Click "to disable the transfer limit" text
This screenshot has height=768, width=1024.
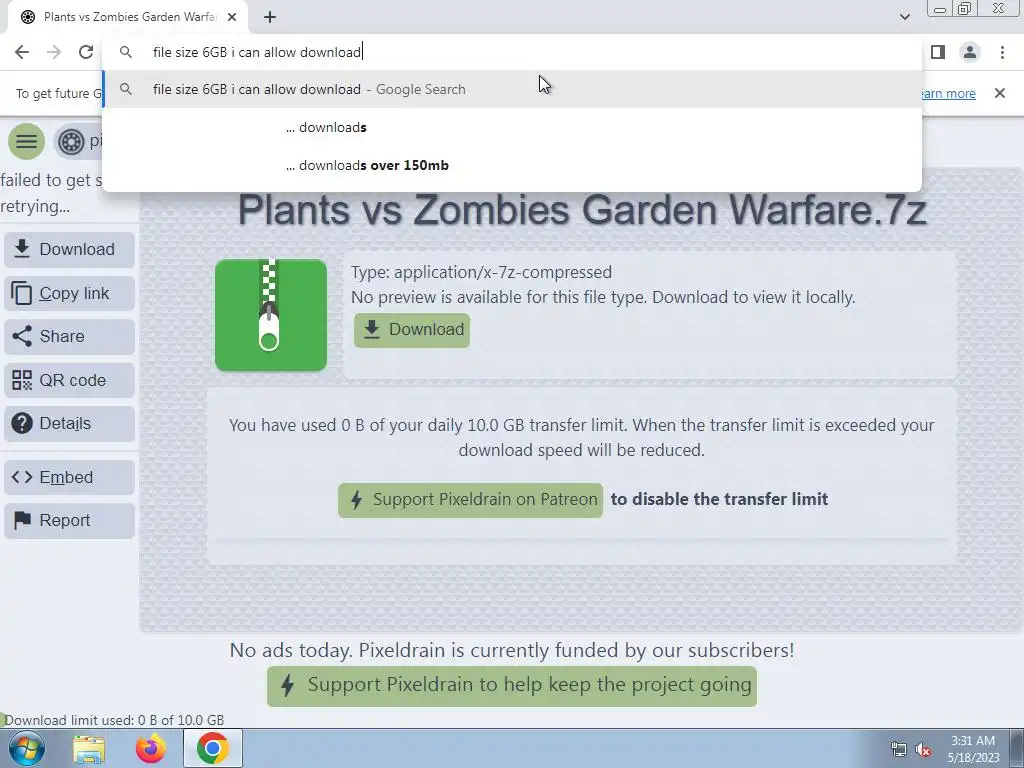(719, 500)
